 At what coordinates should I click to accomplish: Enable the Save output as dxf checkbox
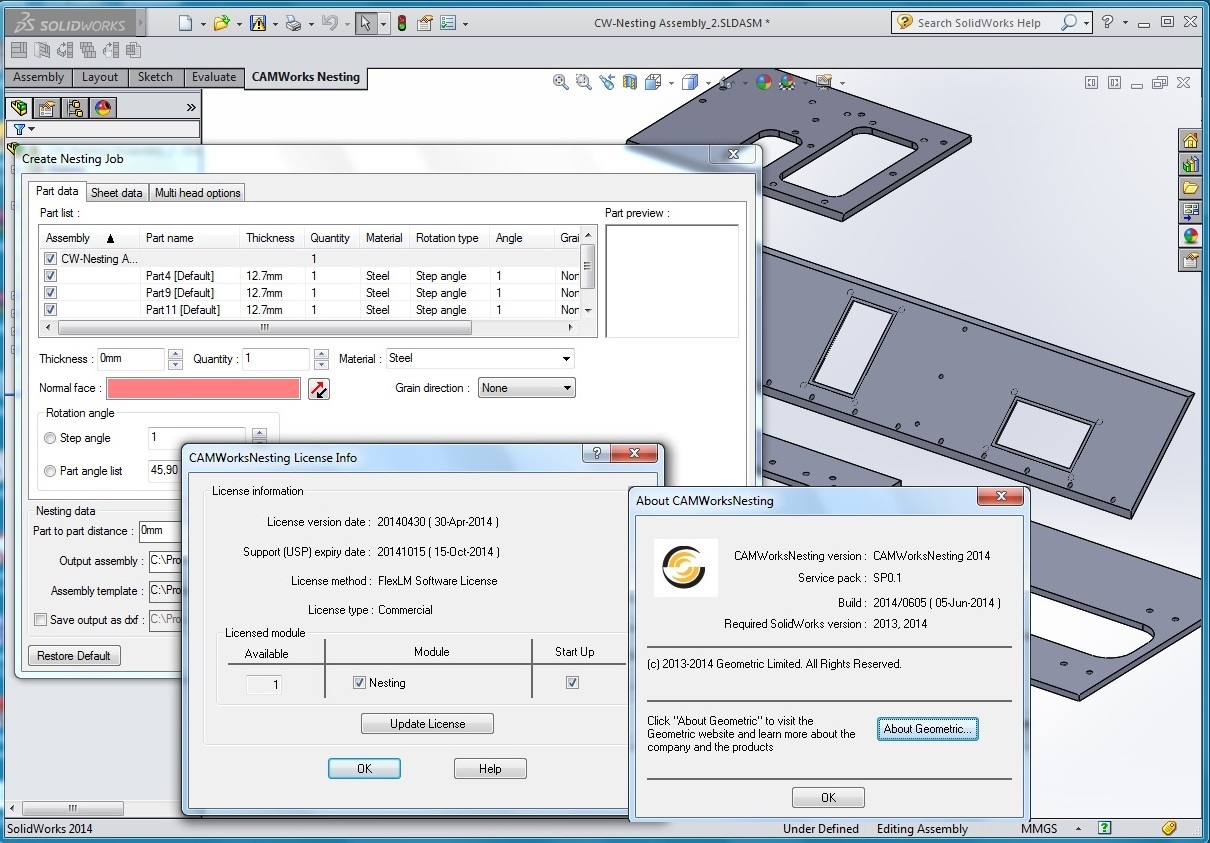(x=40, y=620)
